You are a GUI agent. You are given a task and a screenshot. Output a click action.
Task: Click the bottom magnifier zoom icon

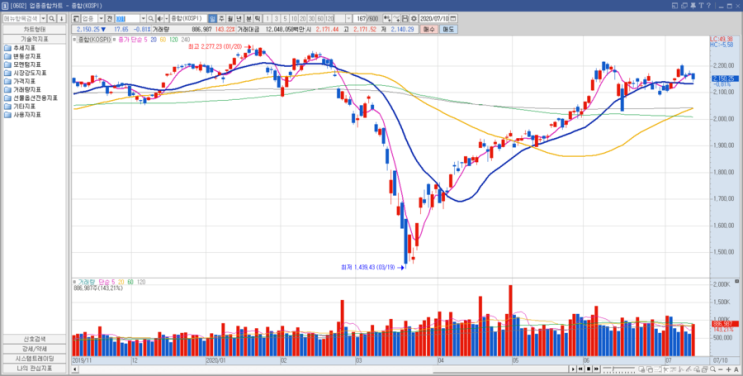tap(712, 369)
